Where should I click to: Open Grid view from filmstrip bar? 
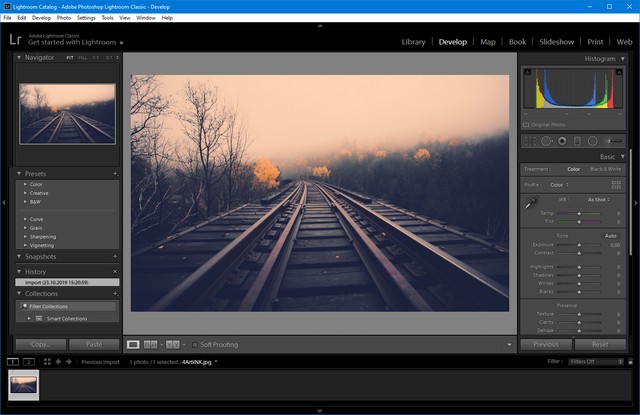(x=47, y=361)
